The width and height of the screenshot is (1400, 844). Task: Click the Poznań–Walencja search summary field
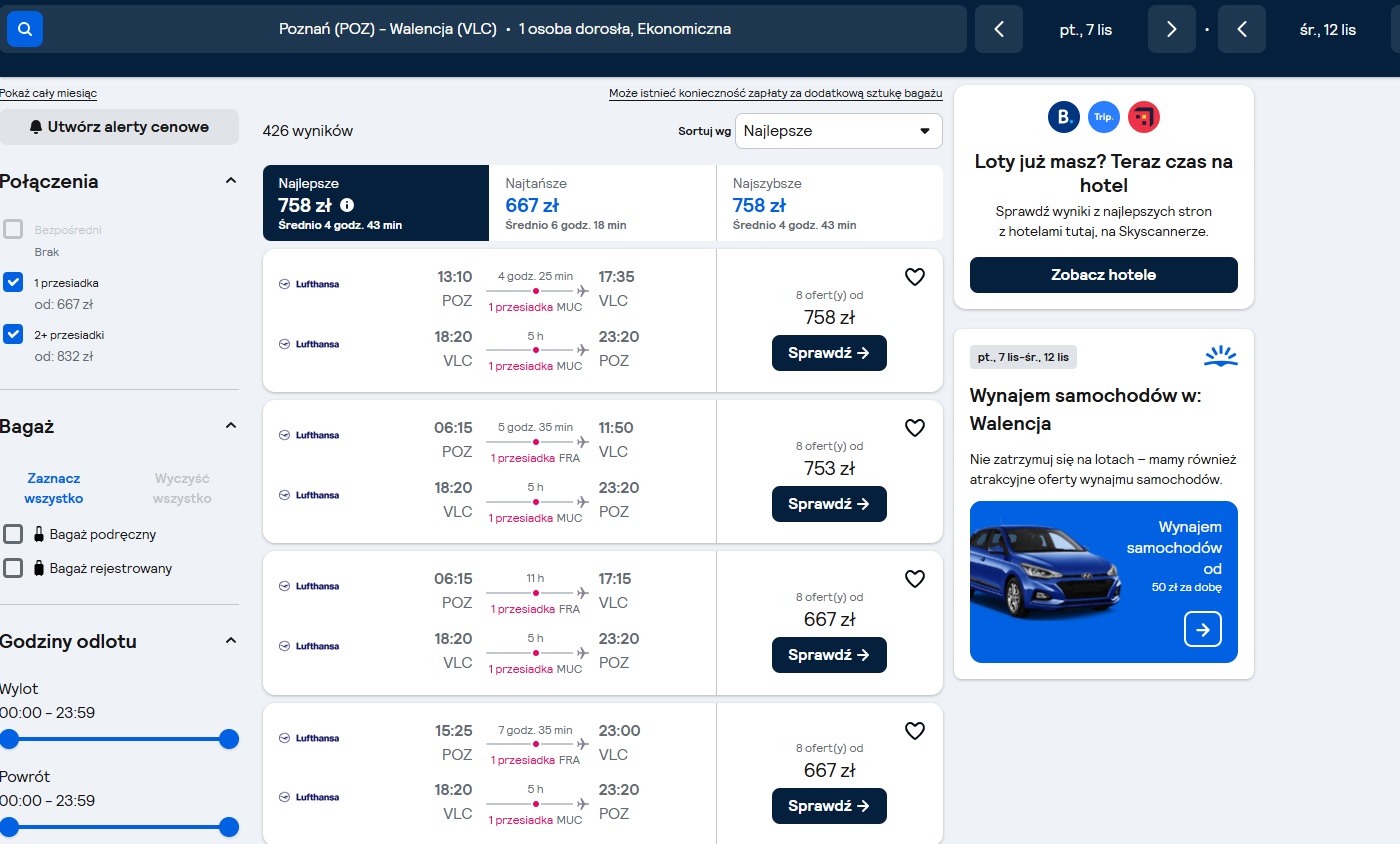click(x=505, y=30)
